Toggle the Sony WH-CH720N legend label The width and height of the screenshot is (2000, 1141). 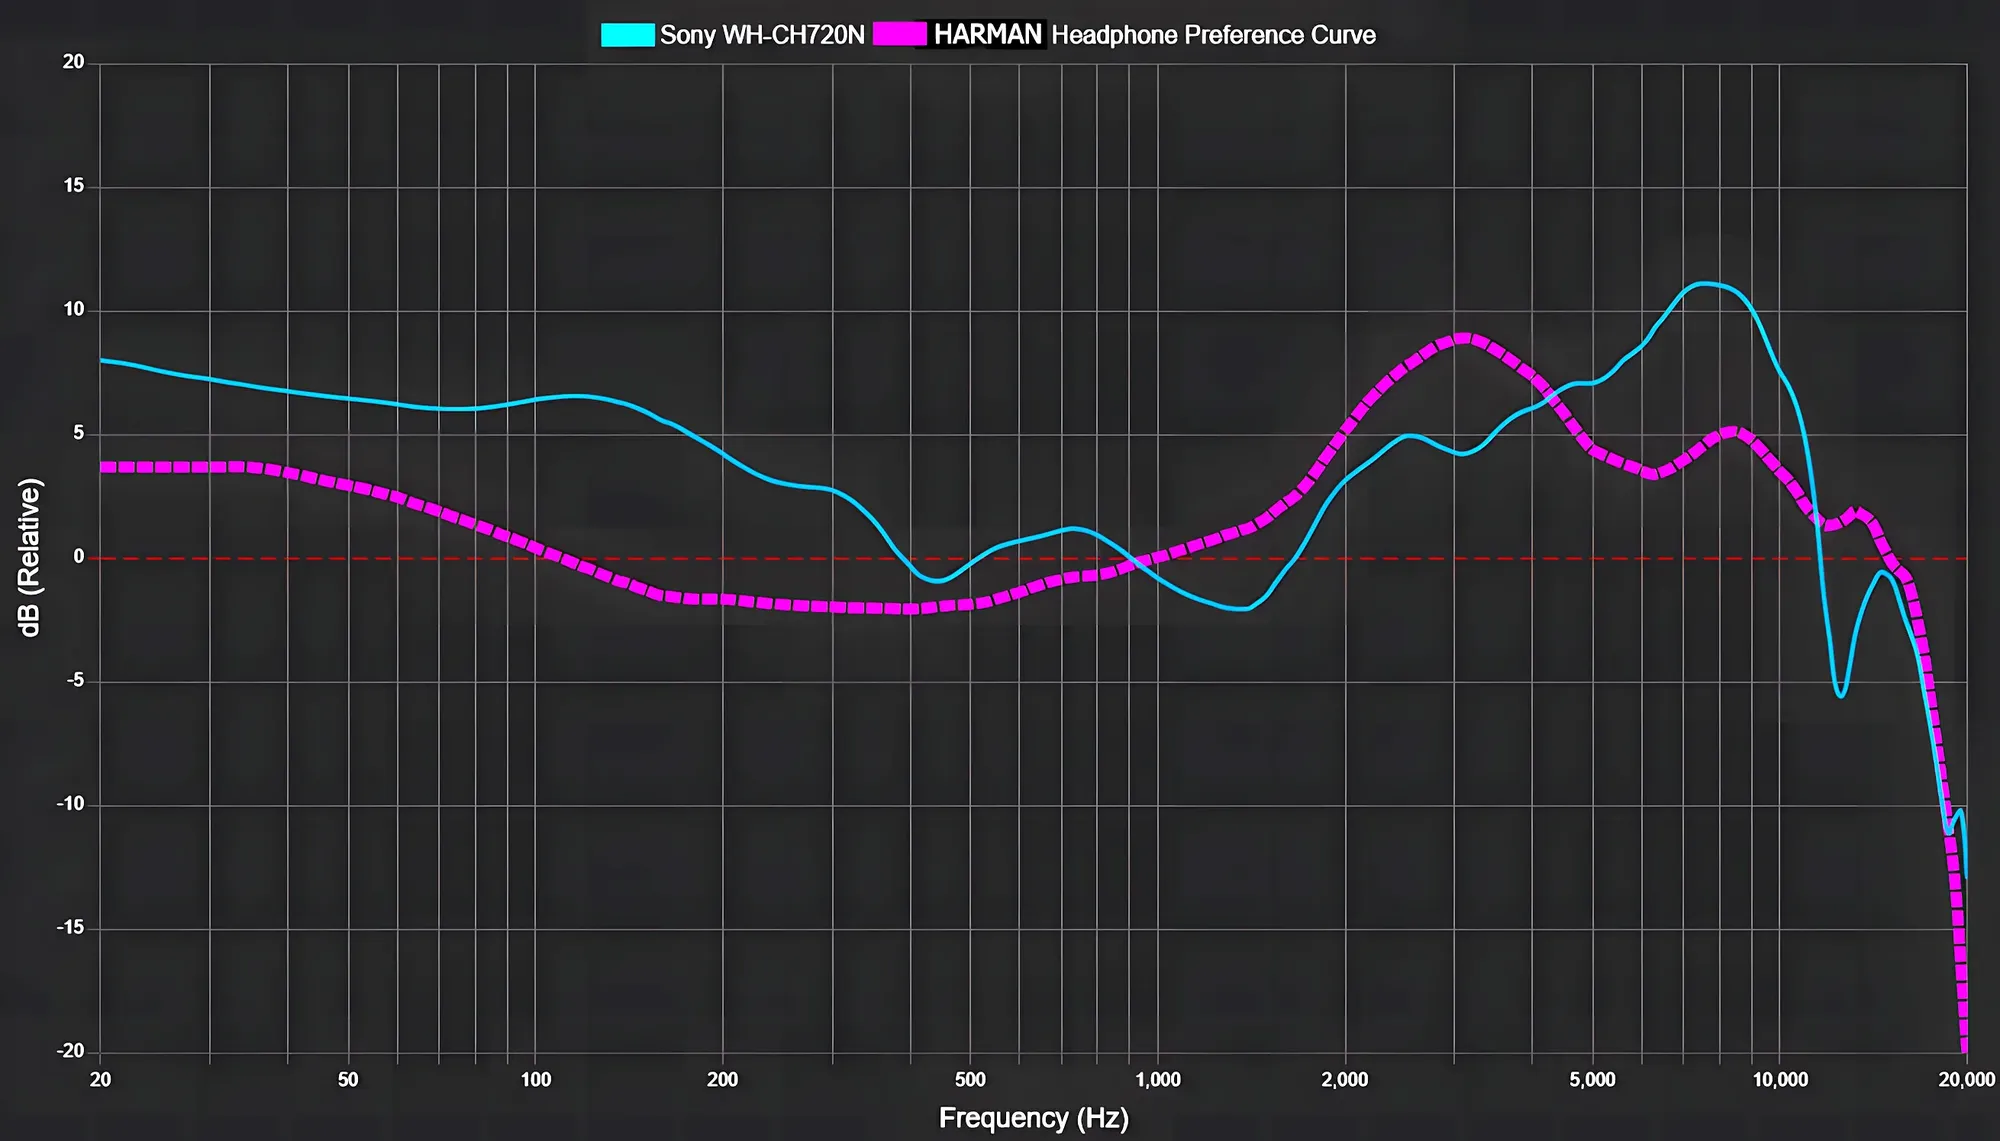point(762,35)
